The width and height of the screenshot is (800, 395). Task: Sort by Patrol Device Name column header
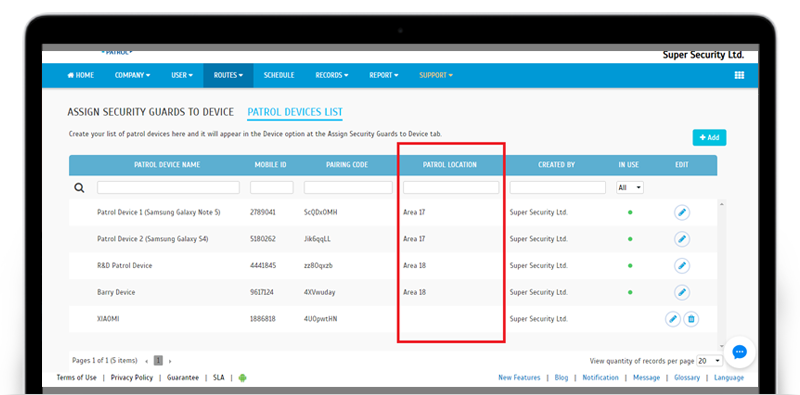point(167,165)
